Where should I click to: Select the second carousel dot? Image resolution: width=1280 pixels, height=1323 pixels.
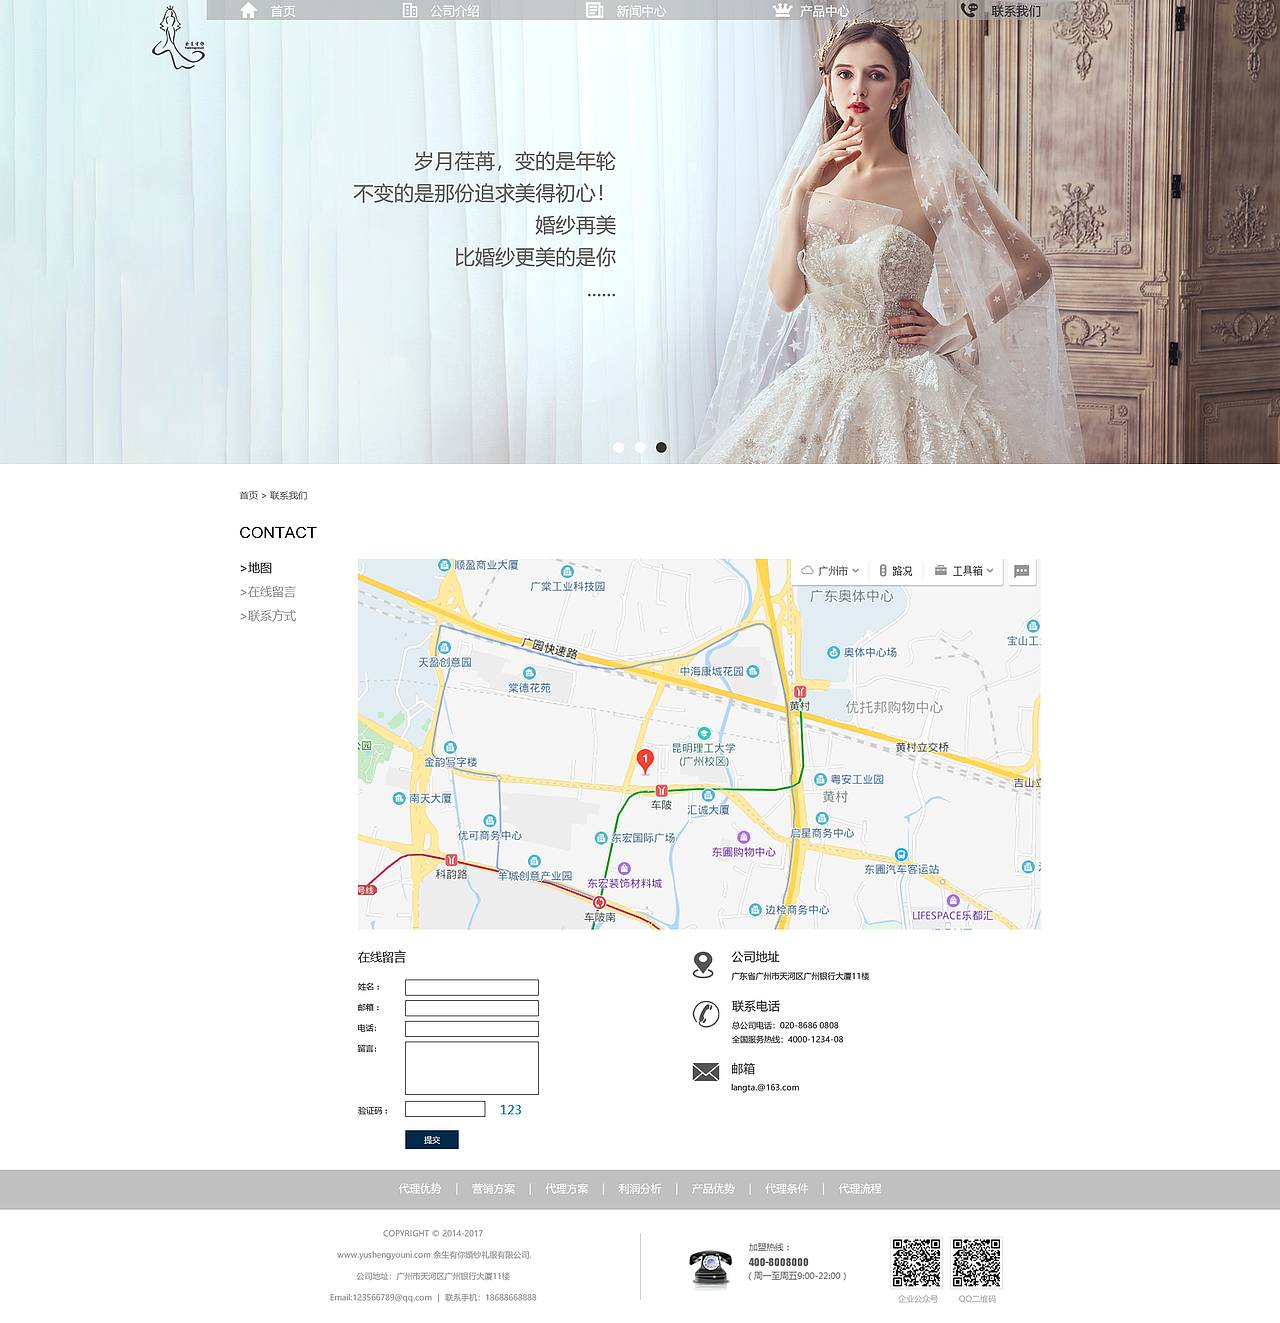coord(640,447)
